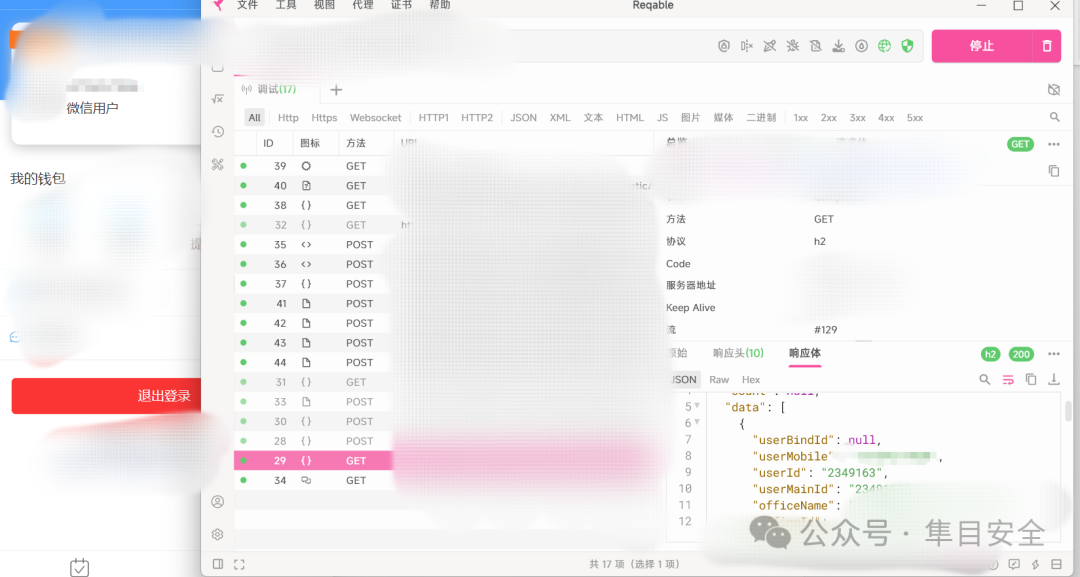Open the history clock icon in the sidebar

tap(218, 132)
